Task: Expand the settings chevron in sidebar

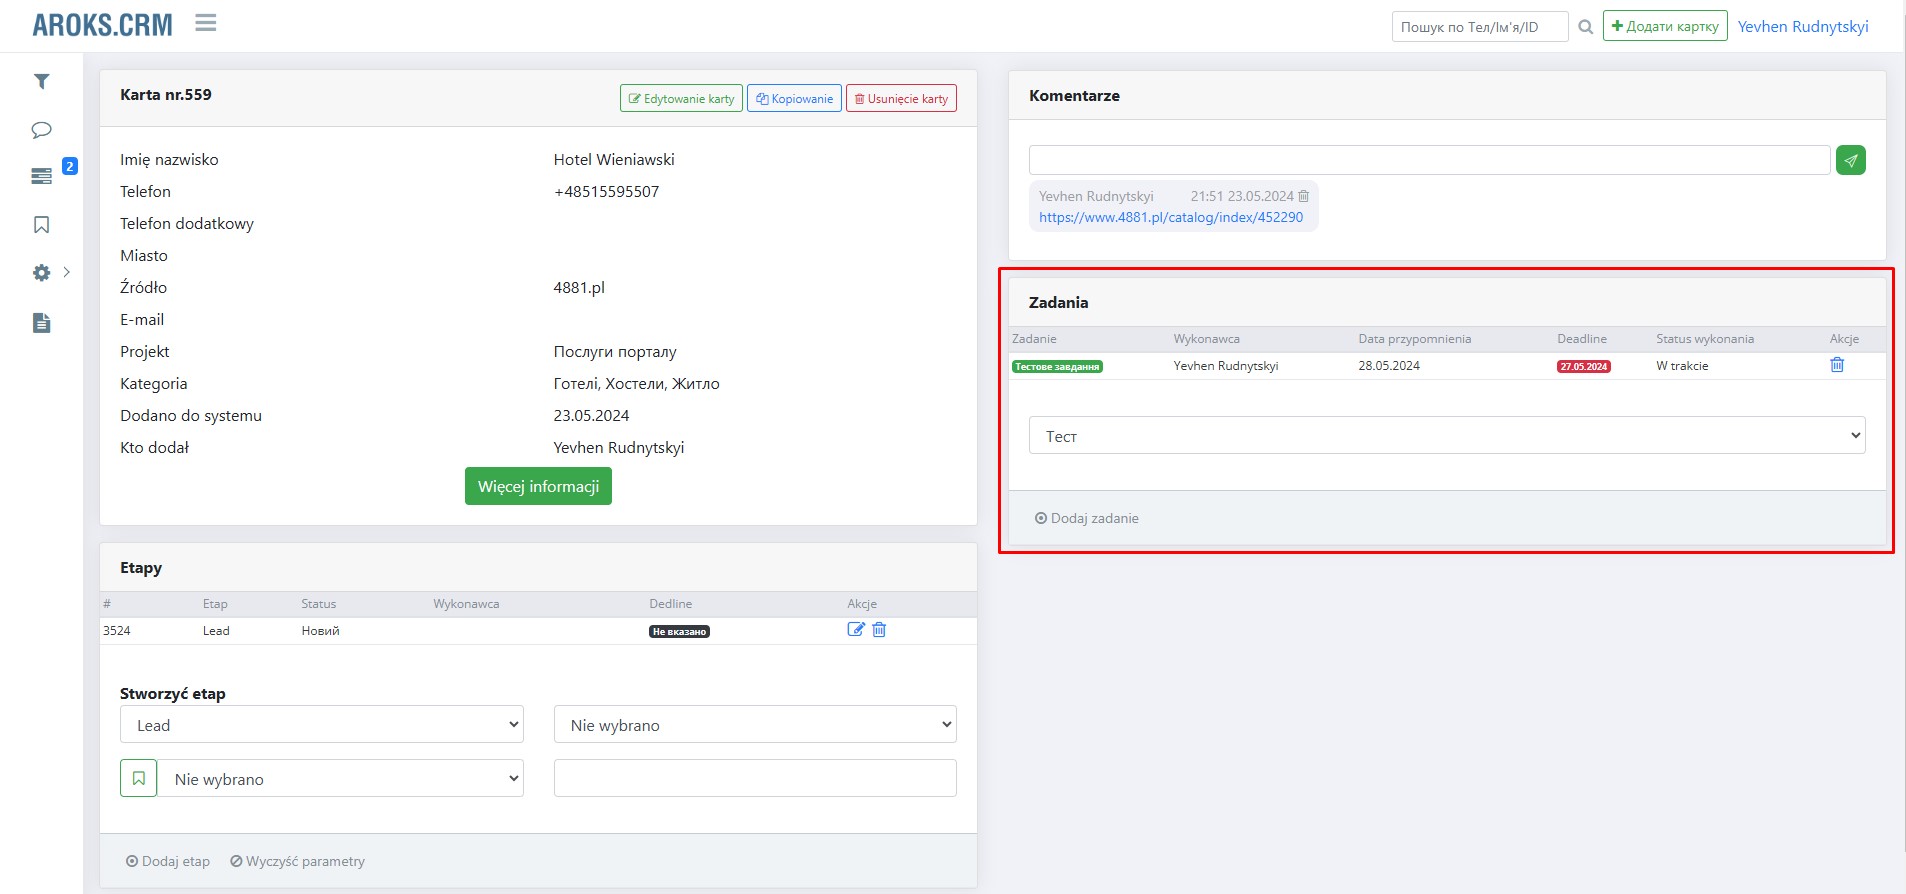Action: 67,272
